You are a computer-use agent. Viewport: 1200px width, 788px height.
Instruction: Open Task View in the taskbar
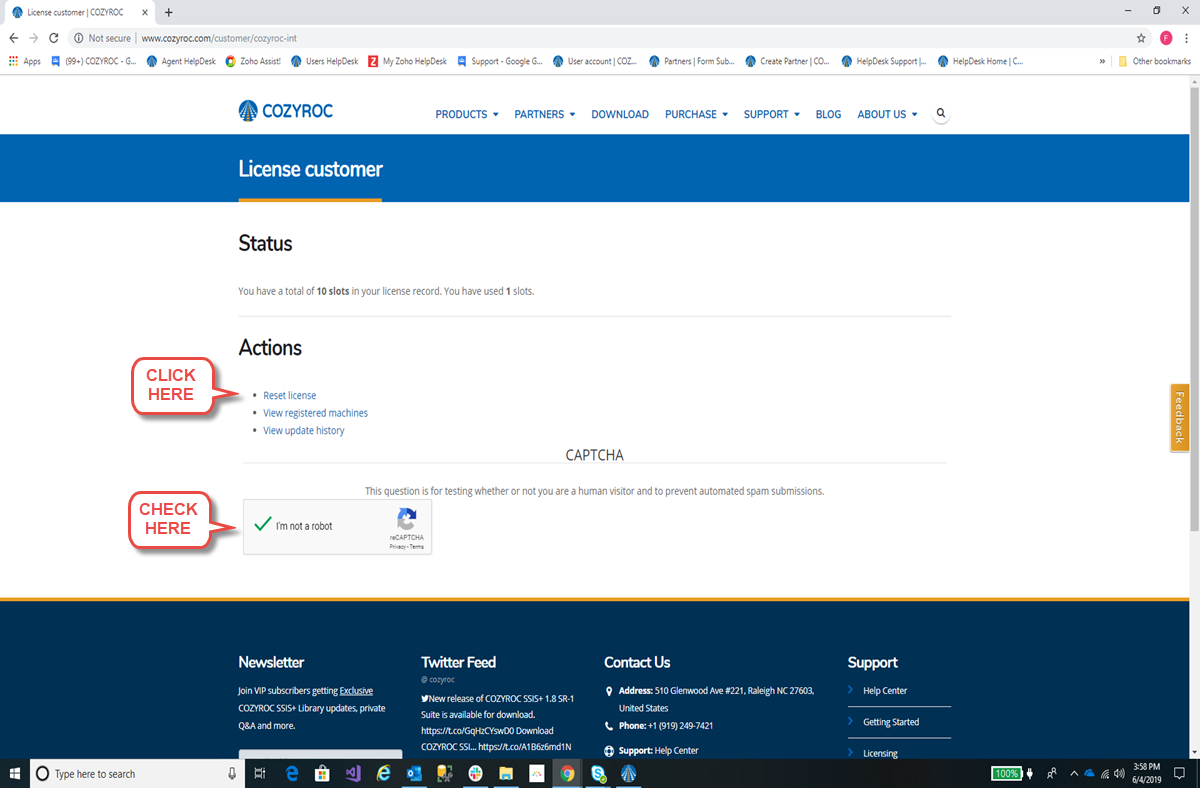pyautogui.click(x=259, y=773)
